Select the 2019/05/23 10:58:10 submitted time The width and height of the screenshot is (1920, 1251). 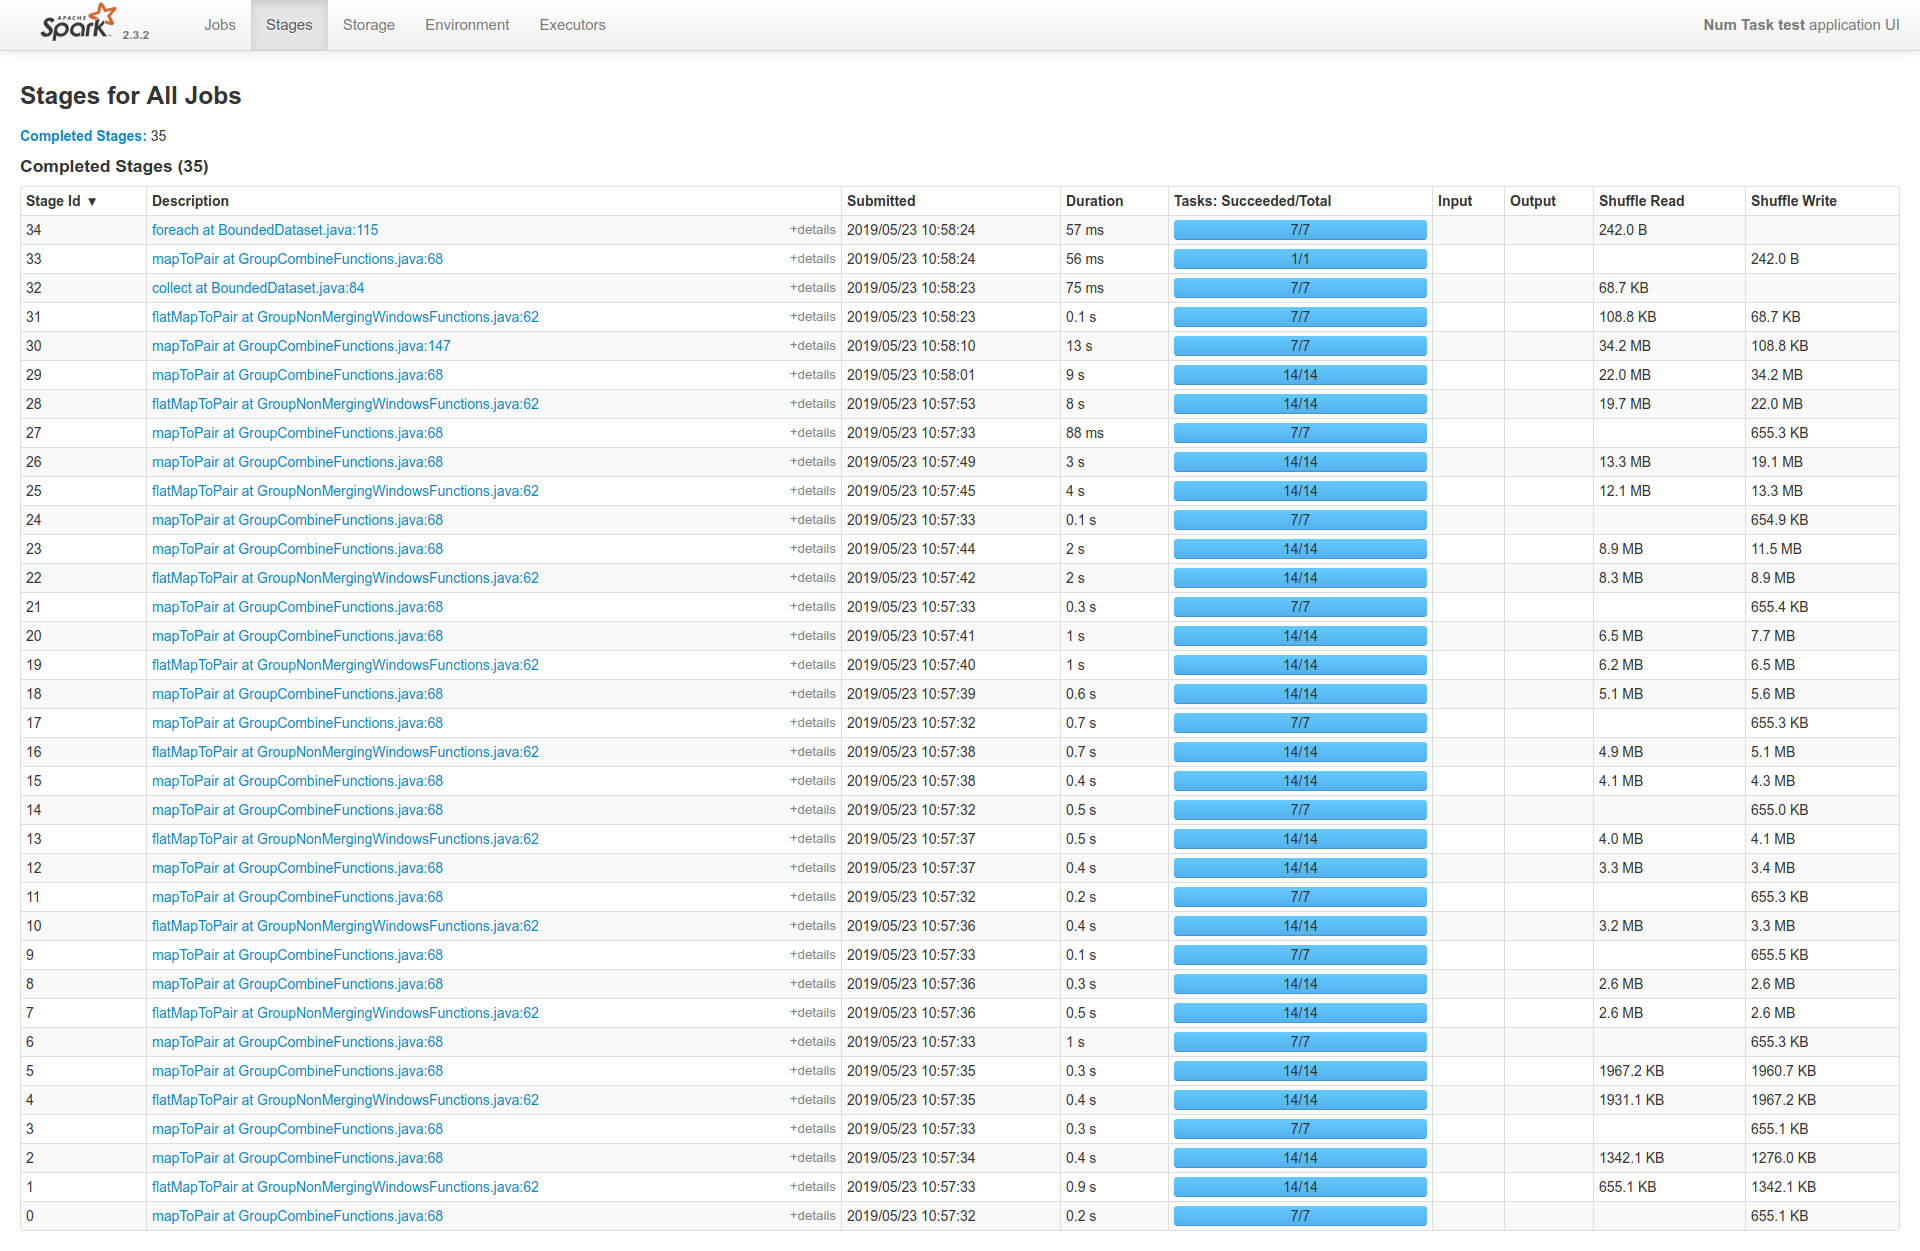911,346
